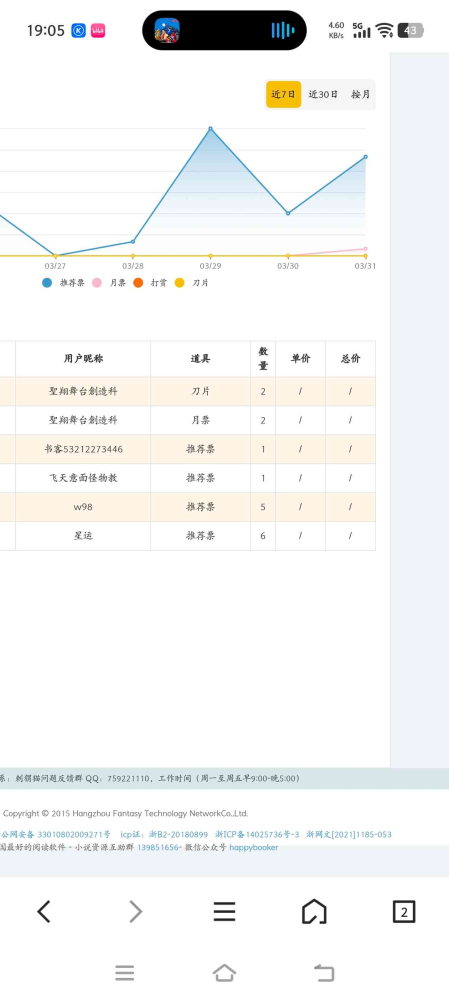Toggle the 刀片 series in legend
449x999 pixels.
192,283
